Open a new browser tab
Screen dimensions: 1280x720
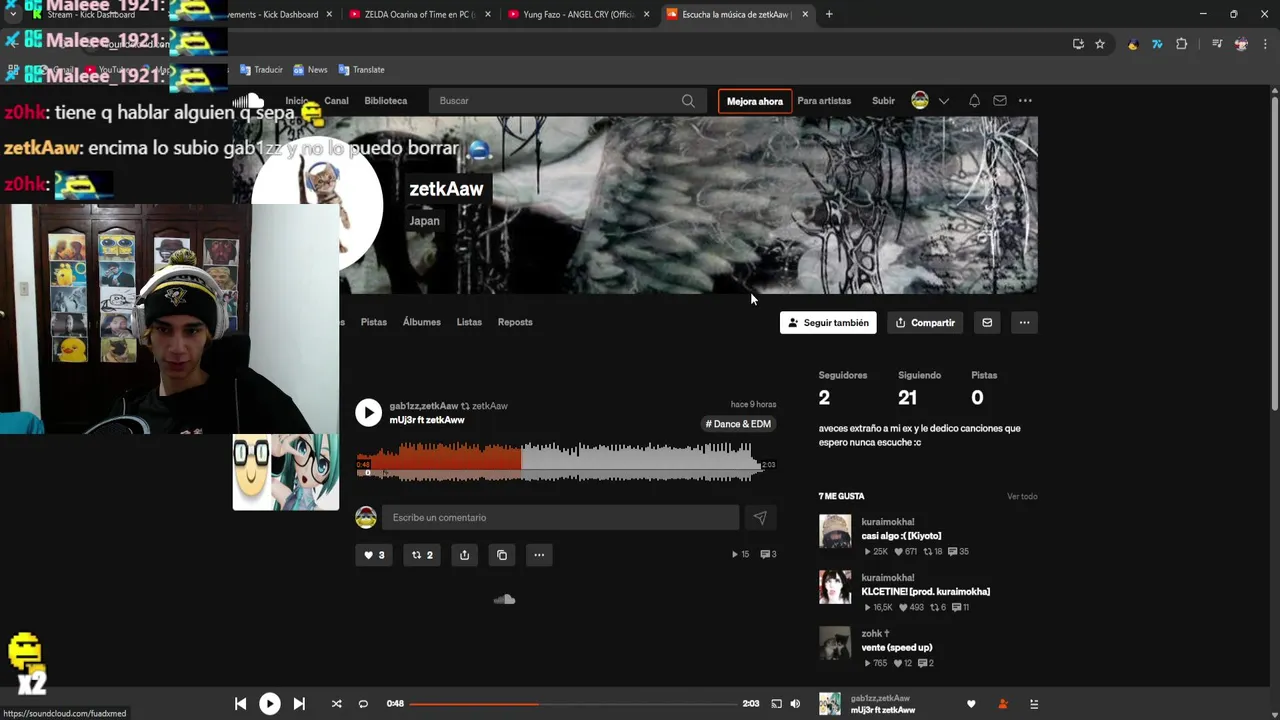click(829, 14)
